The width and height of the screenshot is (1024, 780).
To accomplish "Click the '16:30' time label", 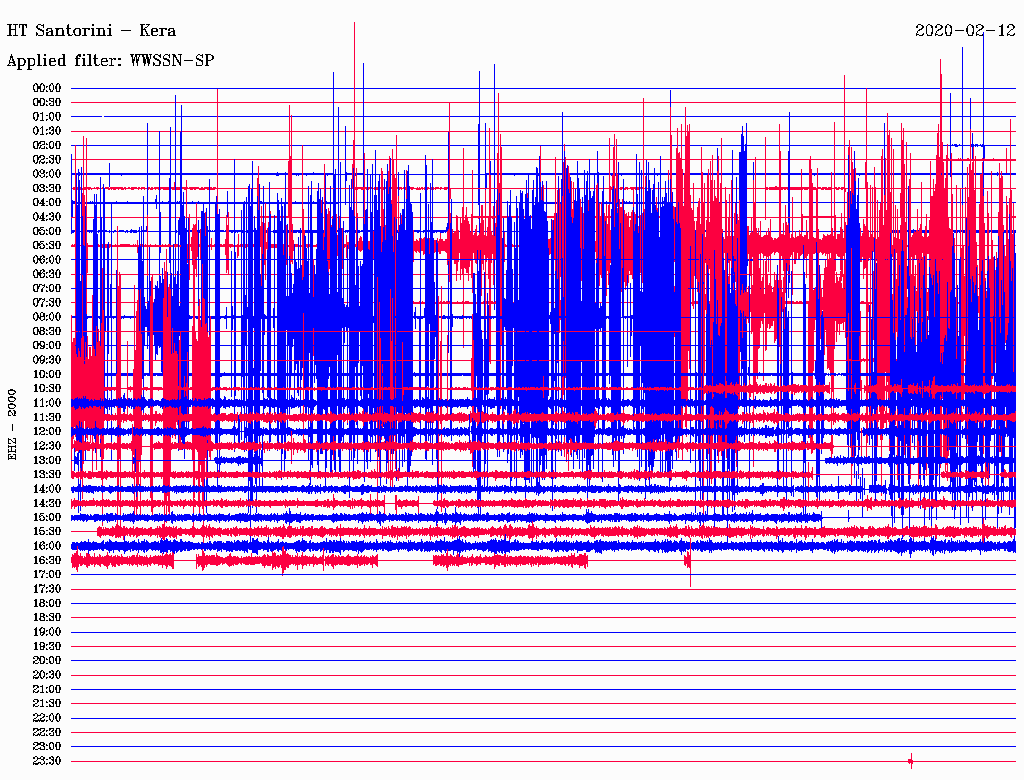I will [x=47, y=561].
